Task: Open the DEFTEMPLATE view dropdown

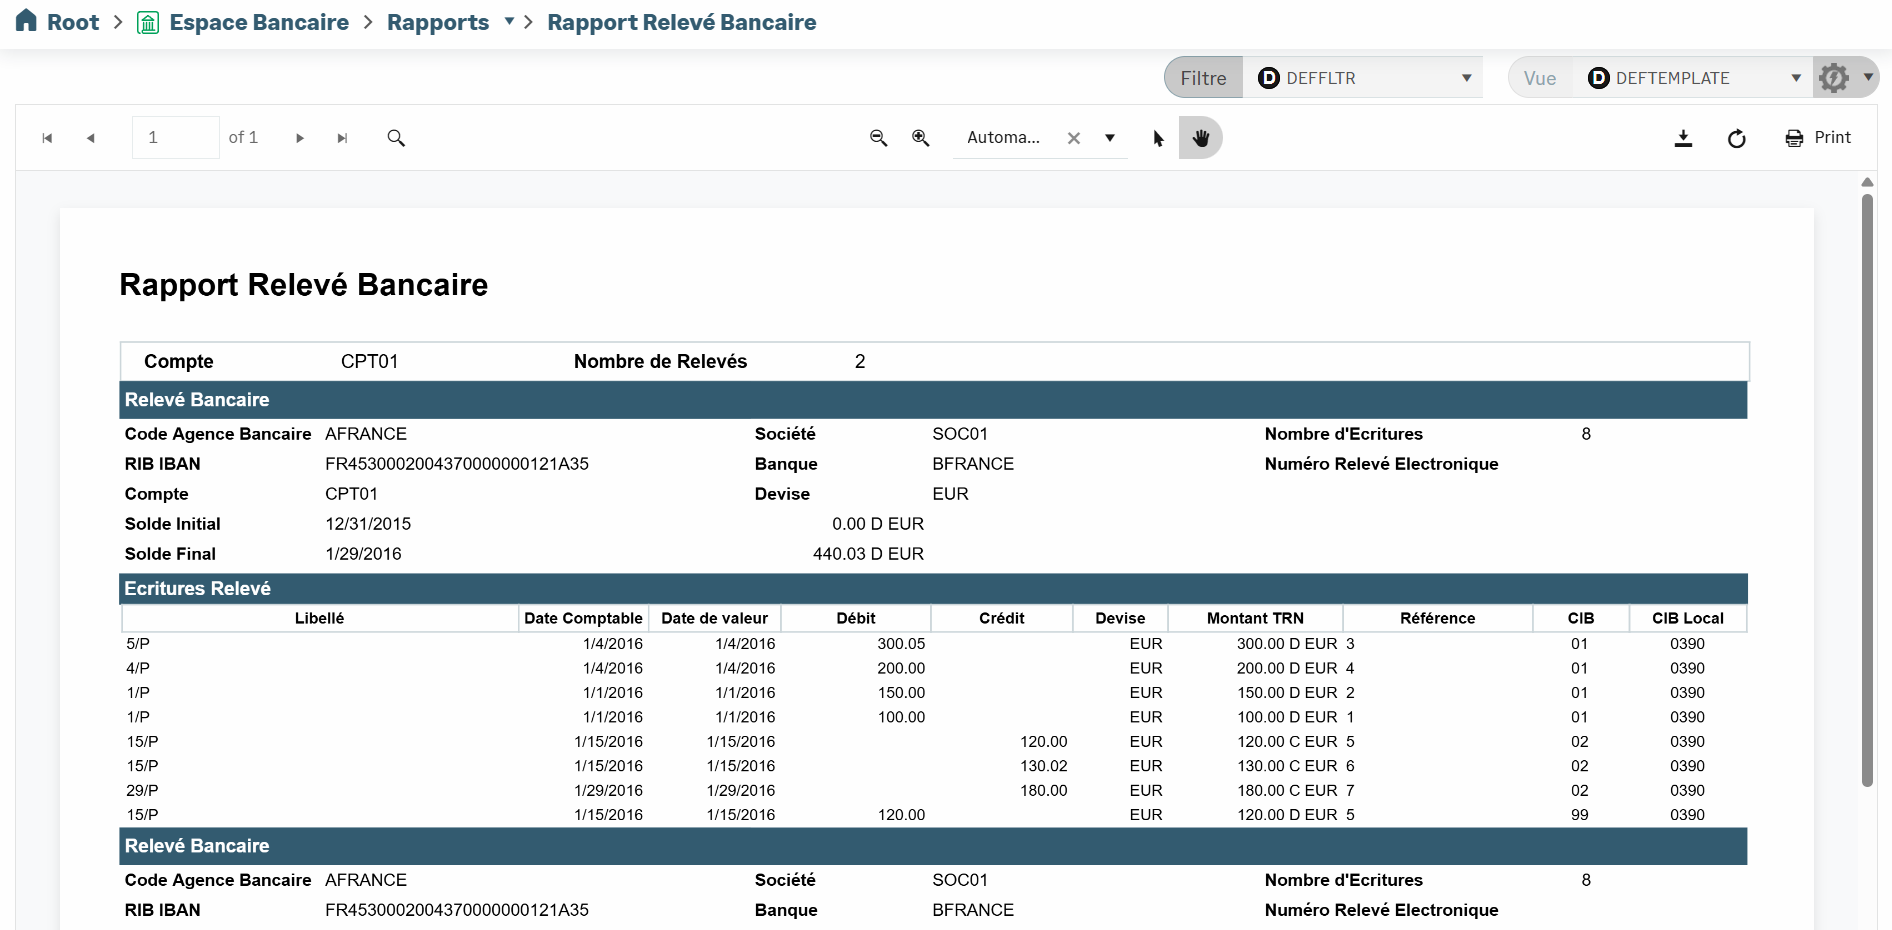Action: pyautogui.click(x=1795, y=78)
